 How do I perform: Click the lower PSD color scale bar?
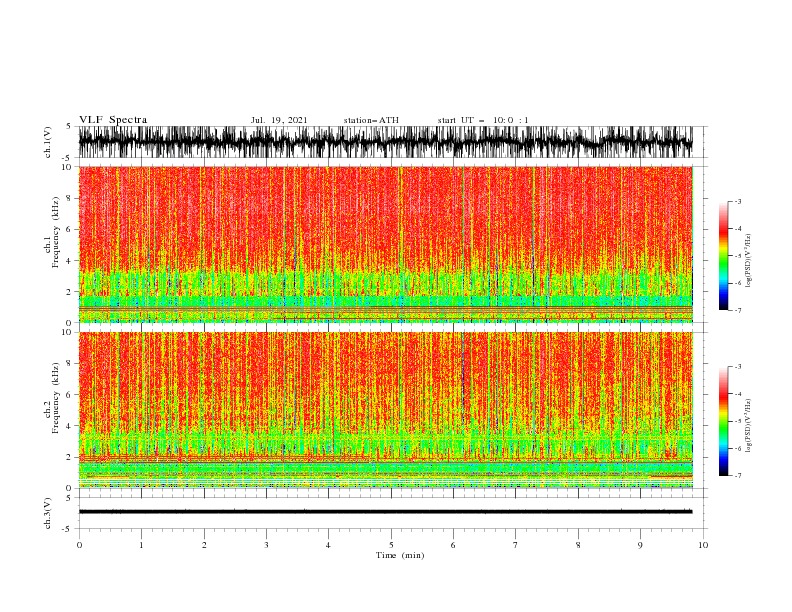tap(723, 421)
